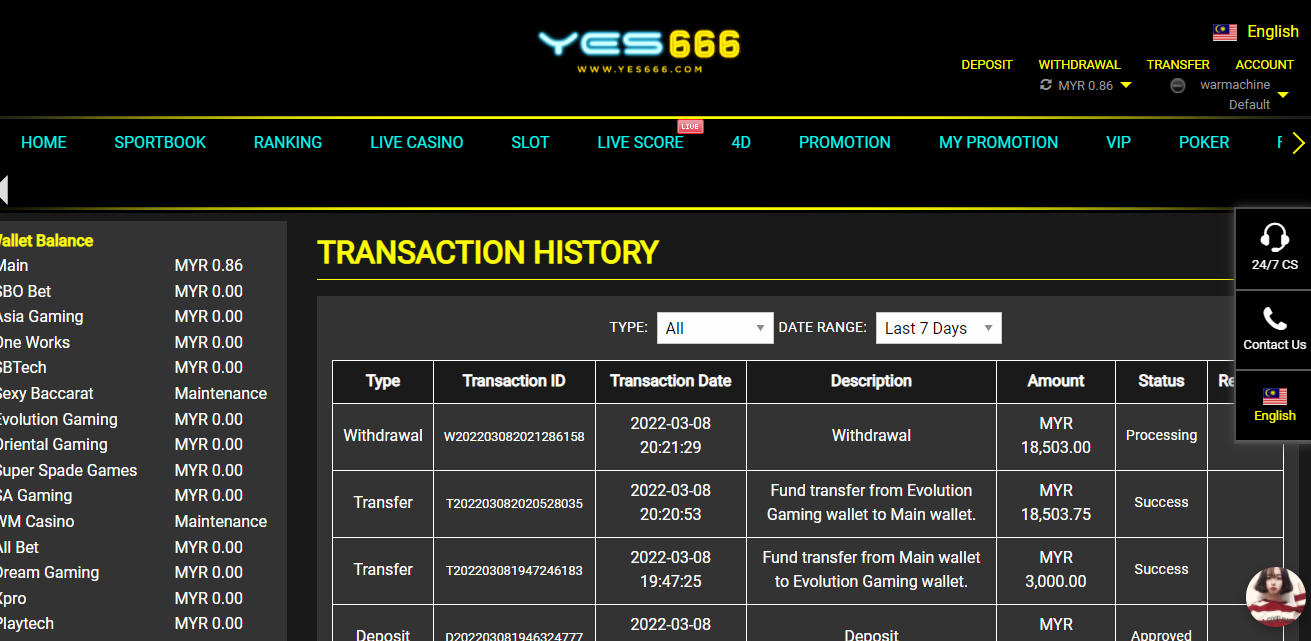Click the left collapse arrow icon
This screenshot has height=641, width=1311.
click(x=4, y=189)
